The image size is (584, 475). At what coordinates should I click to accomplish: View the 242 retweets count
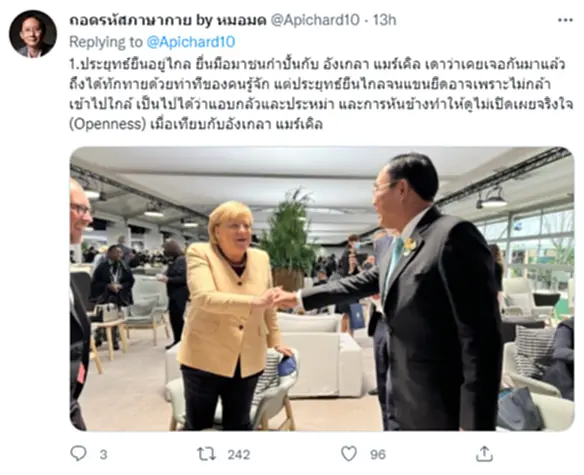point(239,455)
